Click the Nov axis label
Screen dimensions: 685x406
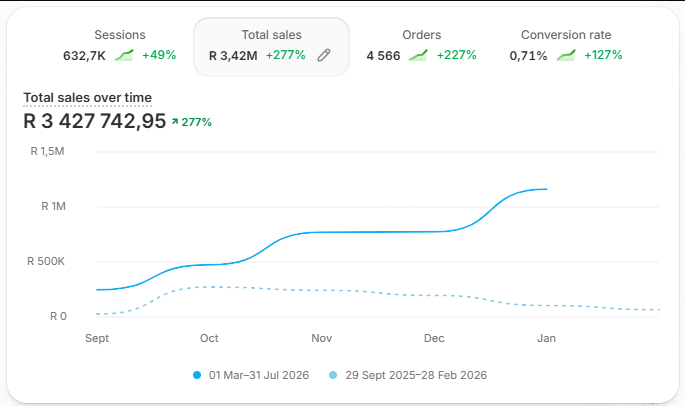coord(322,338)
